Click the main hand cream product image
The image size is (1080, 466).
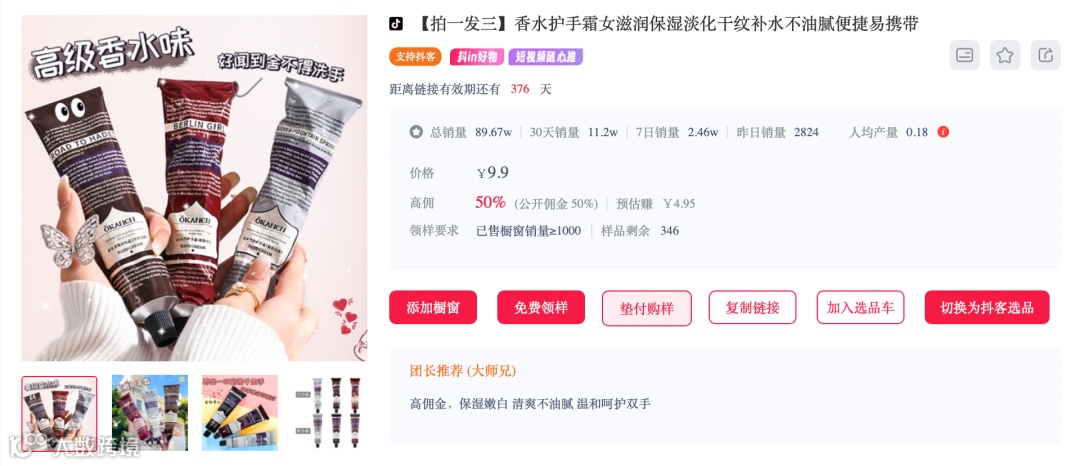194,188
